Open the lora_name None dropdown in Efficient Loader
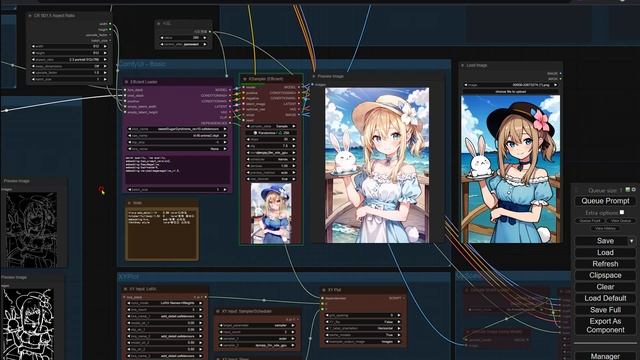Viewport: 640px width, 360px height. (177, 149)
